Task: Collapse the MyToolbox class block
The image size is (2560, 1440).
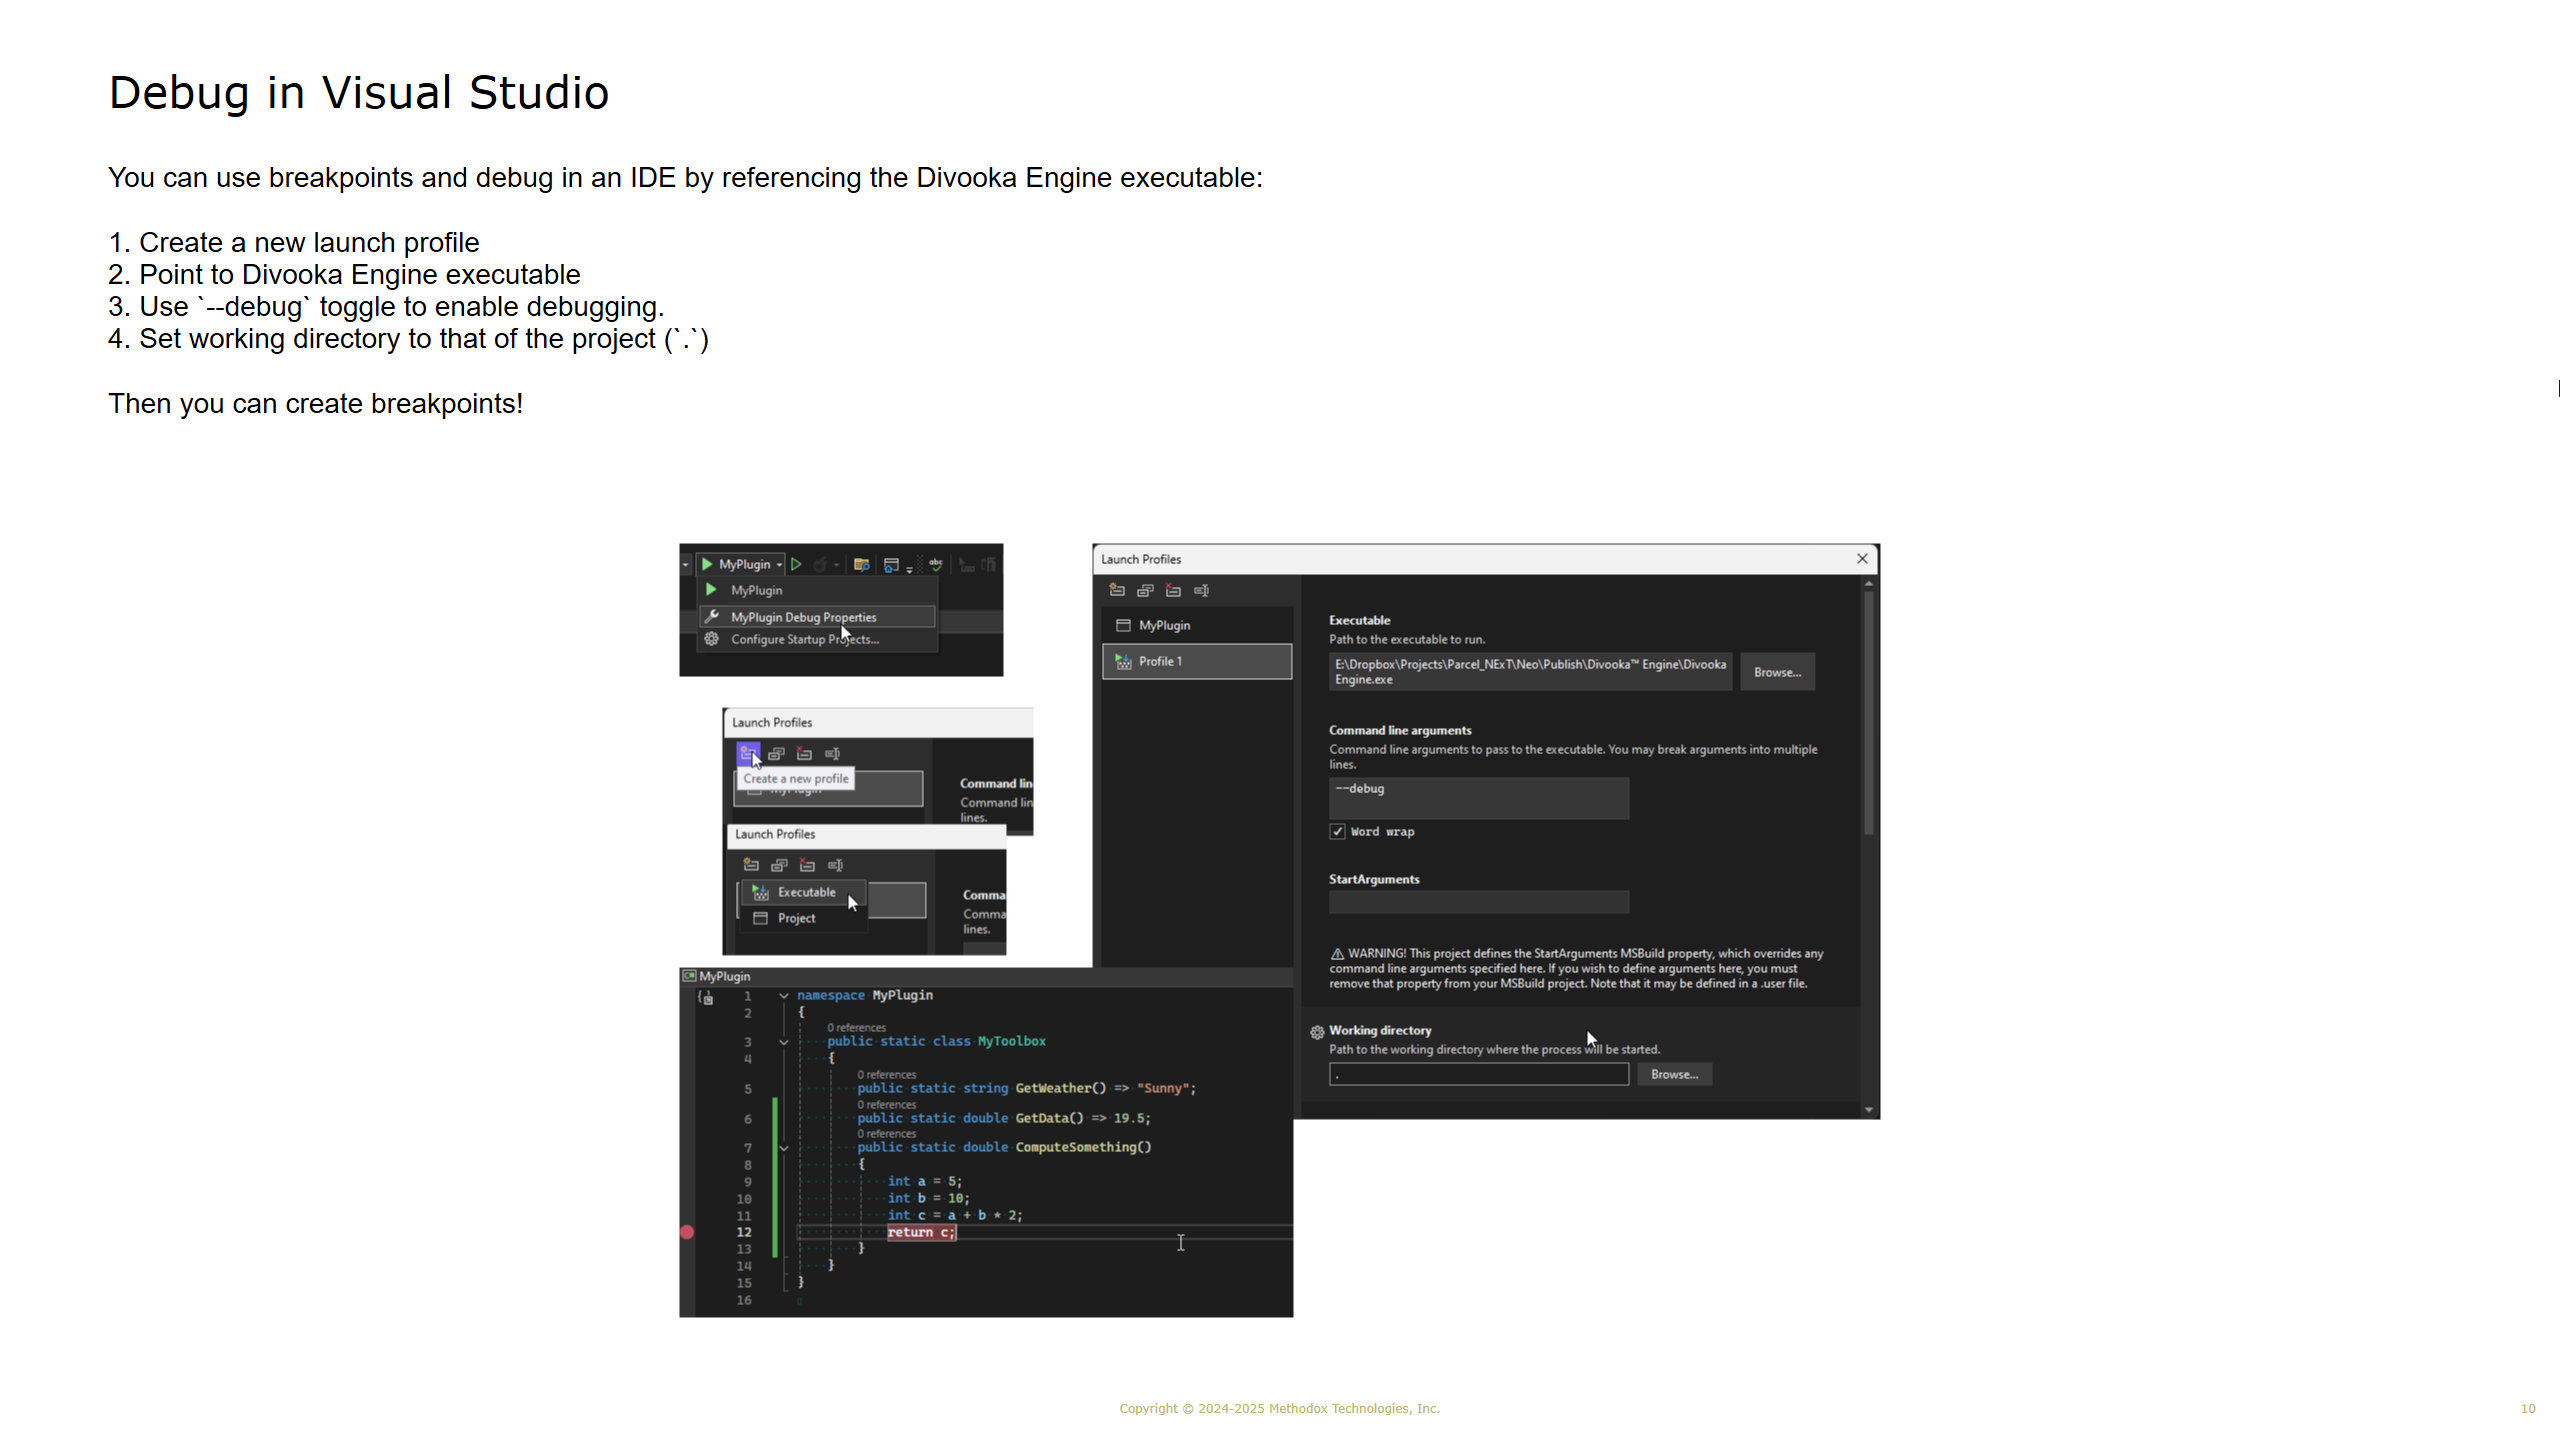Action: point(784,1042)
